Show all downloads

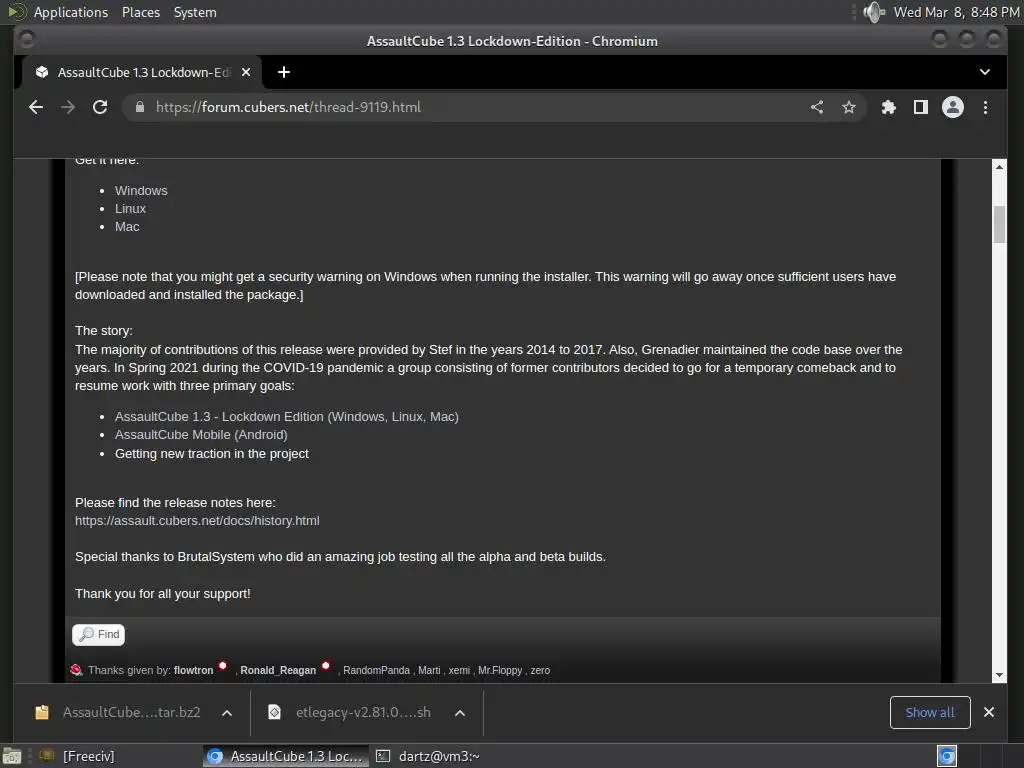[x=930, y=712]
